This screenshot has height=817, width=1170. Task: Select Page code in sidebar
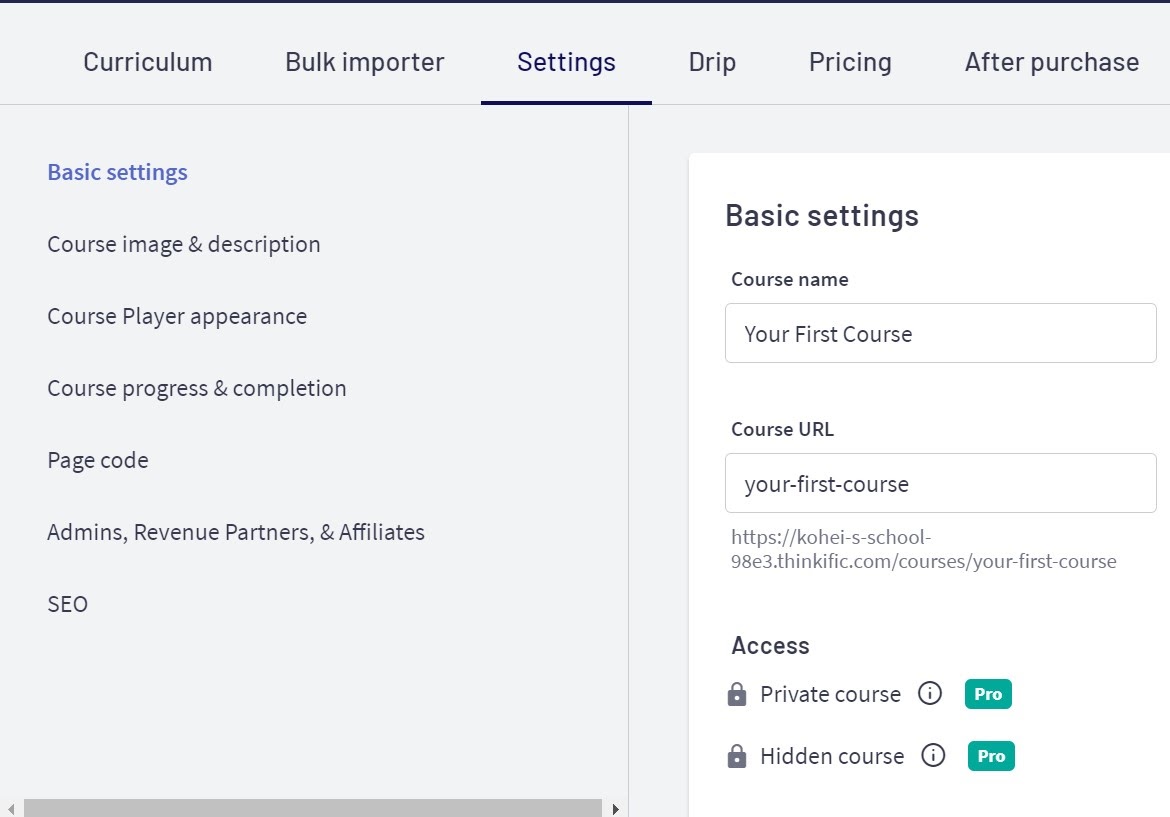(98, 460)
